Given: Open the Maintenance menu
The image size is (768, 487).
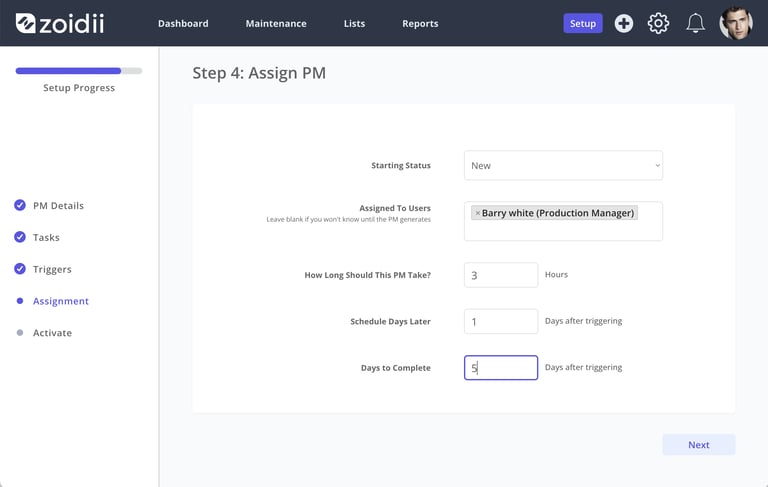Looking at the screenshot, I should 276,24.
